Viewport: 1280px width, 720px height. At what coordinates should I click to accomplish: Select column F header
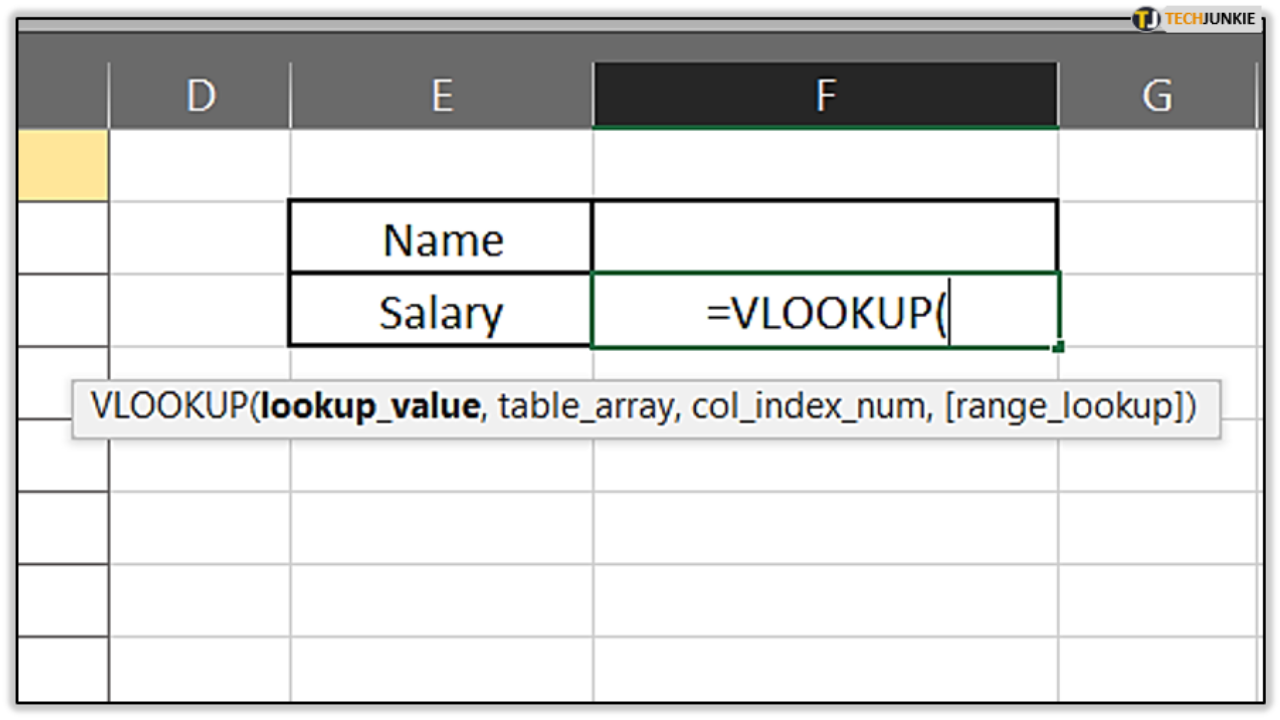click(824, 95)
